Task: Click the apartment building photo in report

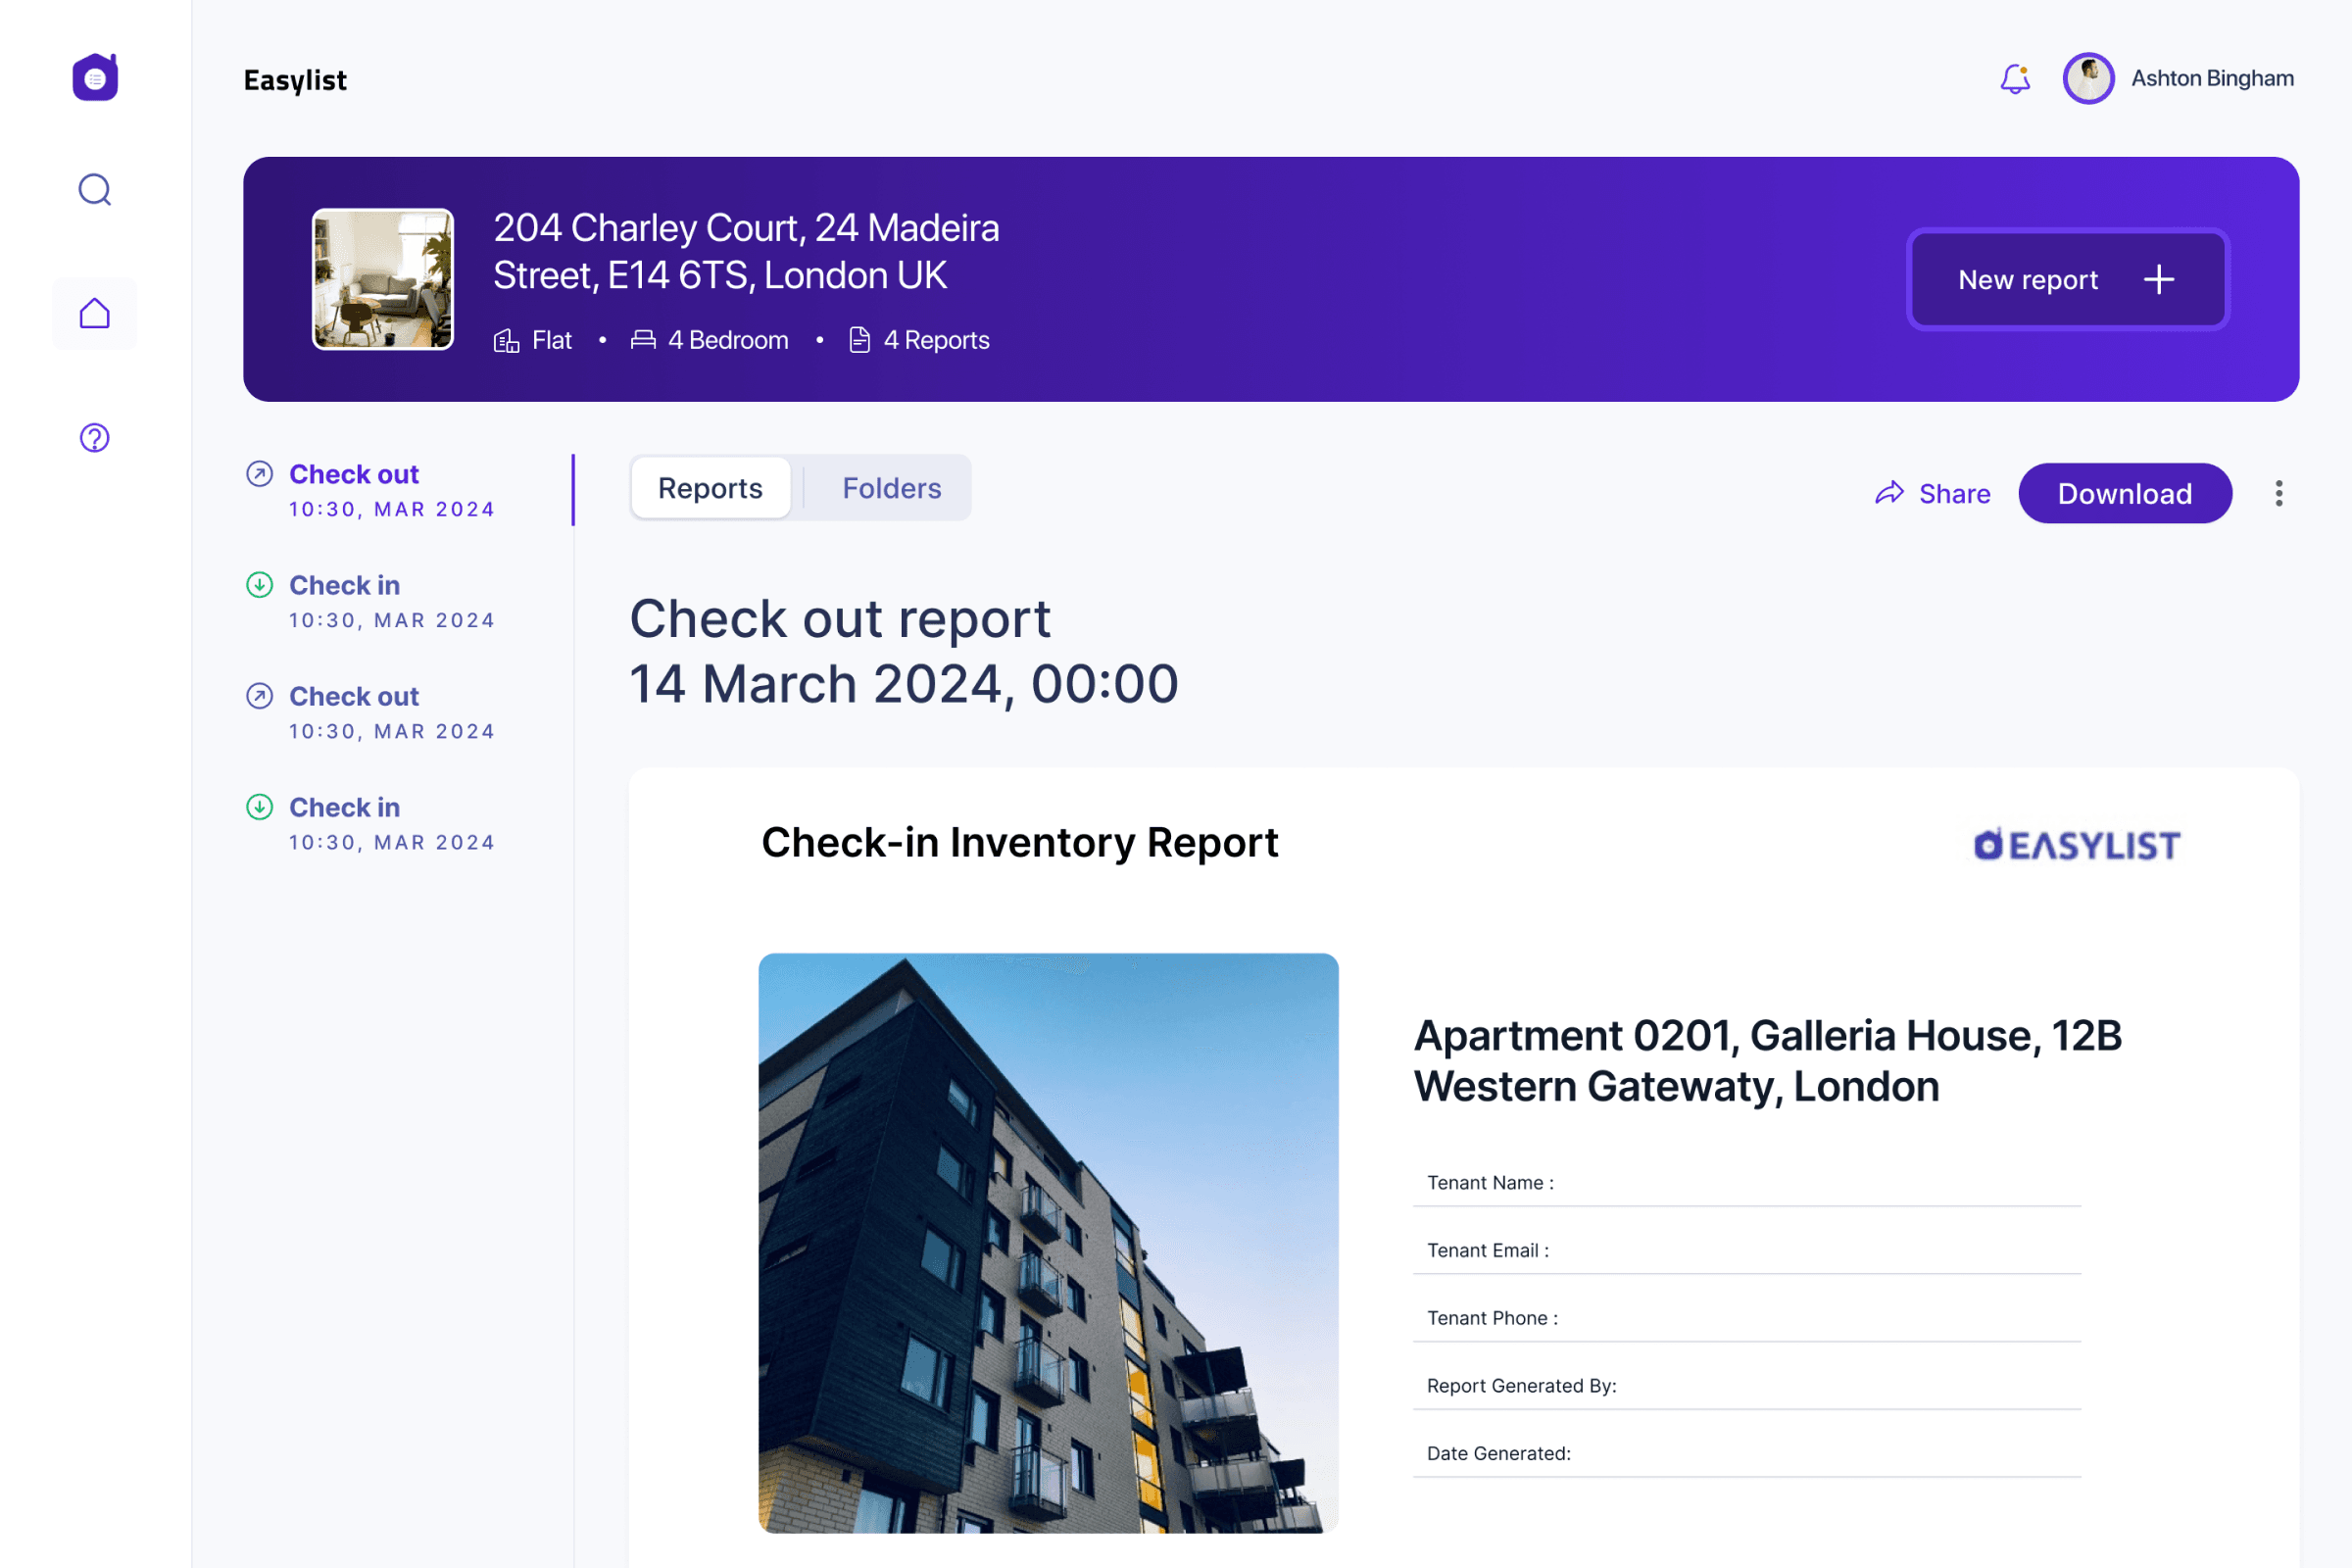Action: [x=1048, y=1242]
